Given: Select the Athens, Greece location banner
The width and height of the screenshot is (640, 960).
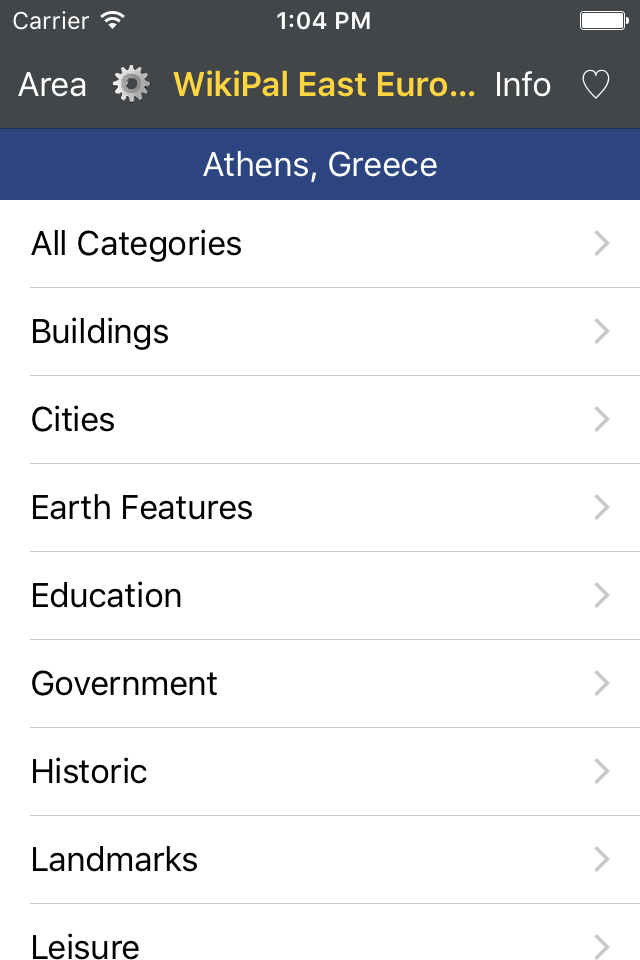Looking at the screenshot, I should [320, 164].
